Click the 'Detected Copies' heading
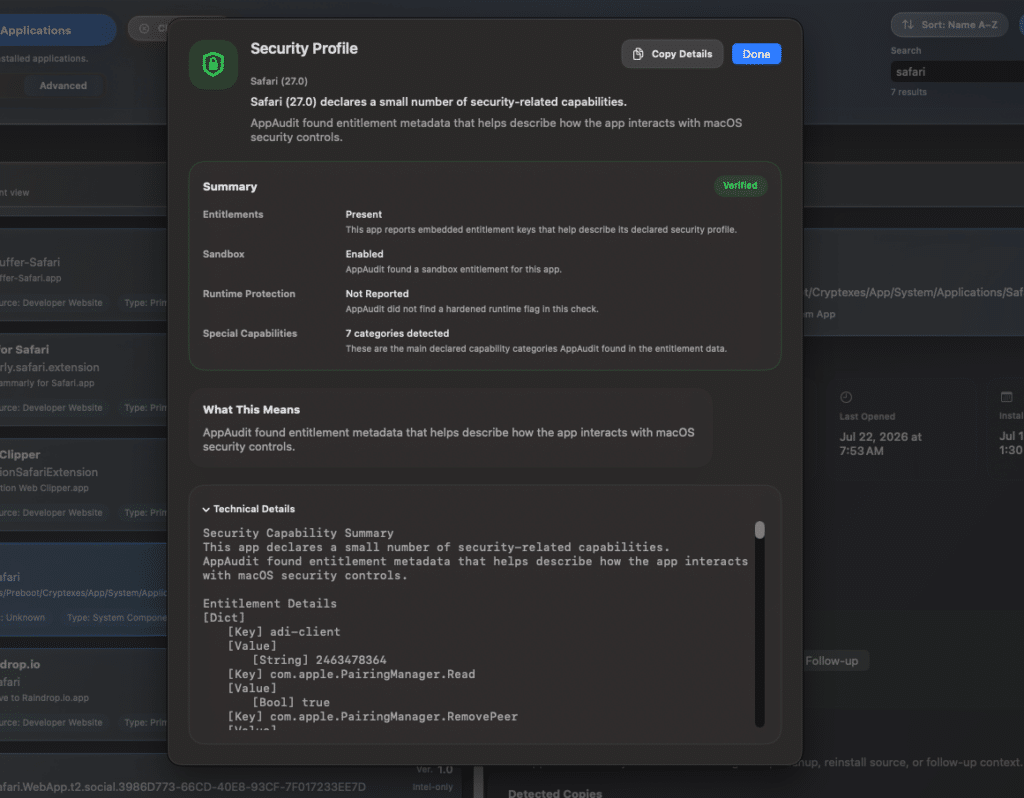The width and height of the screenshot is (1024, 798). pos(555,793)
